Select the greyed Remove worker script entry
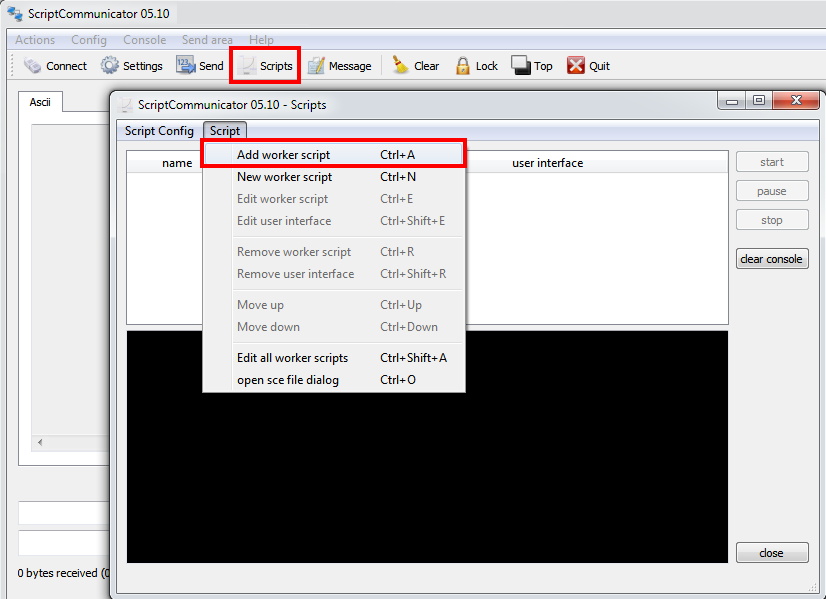Screen dimensions: 826x599 333,252
